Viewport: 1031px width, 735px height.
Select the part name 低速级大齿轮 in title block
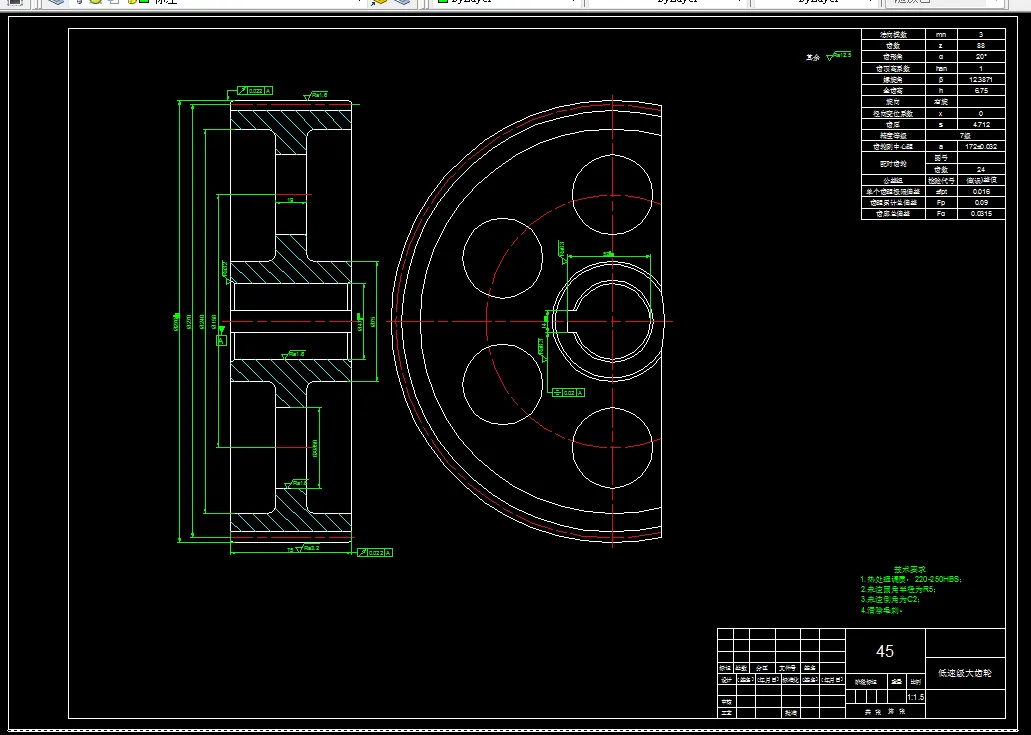(965, 673)
